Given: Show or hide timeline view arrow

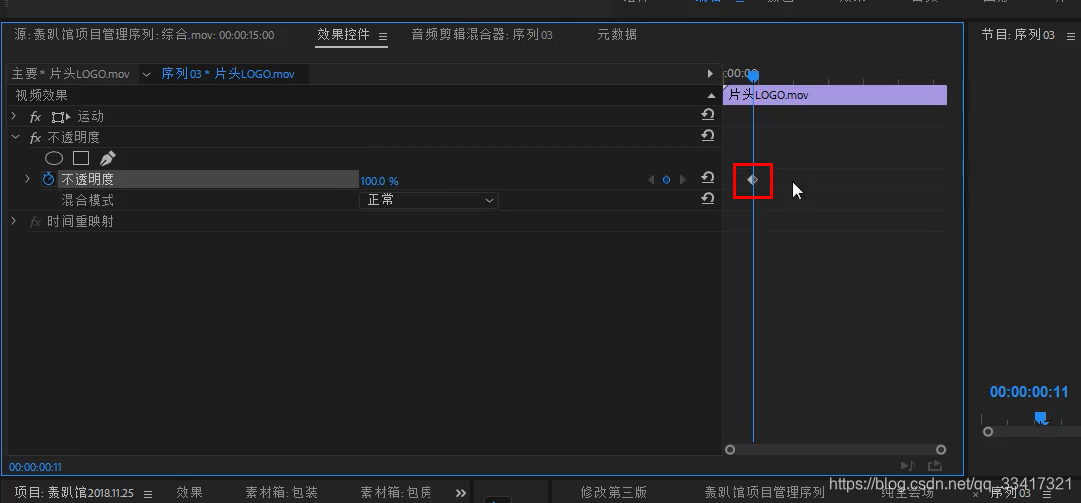Looking at the screenshot, I should [x=710, y=74].
